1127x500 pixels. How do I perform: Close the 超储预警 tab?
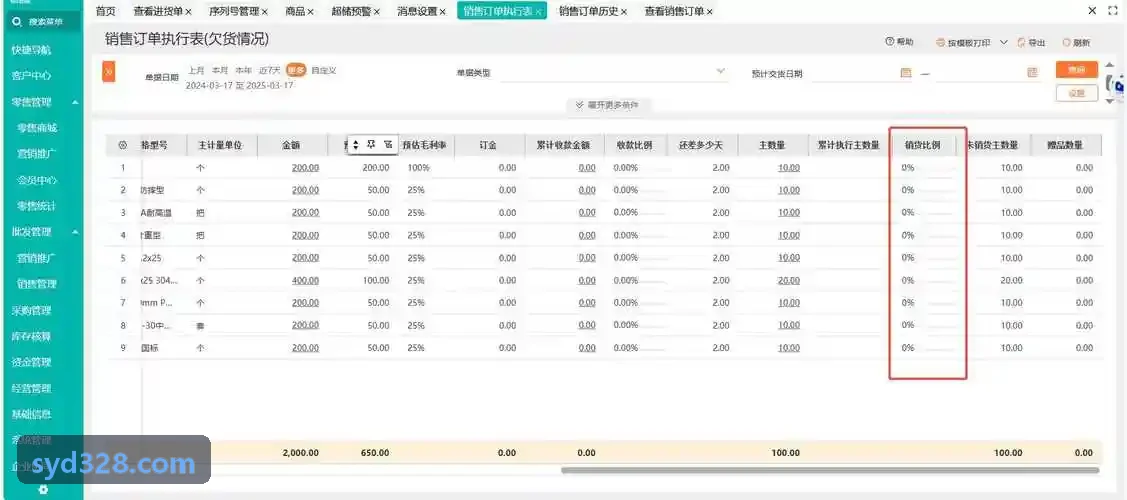tap(377, 11)
